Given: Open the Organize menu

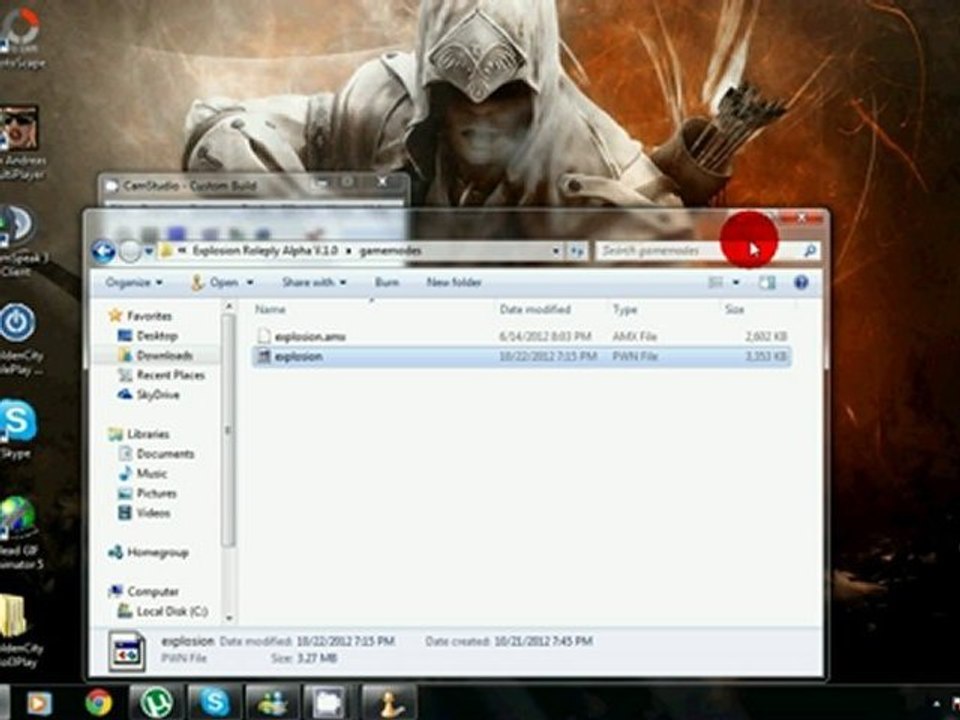Looking at the screenshot, I should 133,282.
